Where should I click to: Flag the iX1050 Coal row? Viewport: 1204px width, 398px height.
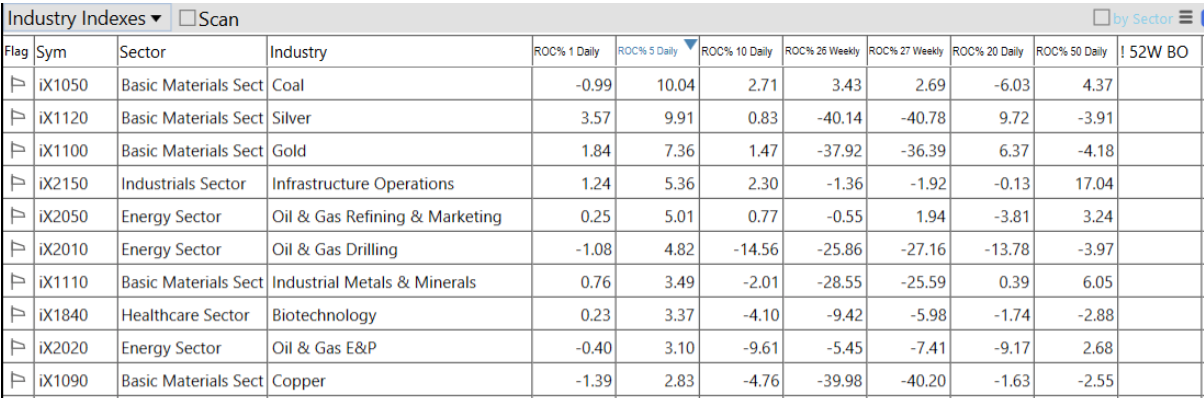17,85
